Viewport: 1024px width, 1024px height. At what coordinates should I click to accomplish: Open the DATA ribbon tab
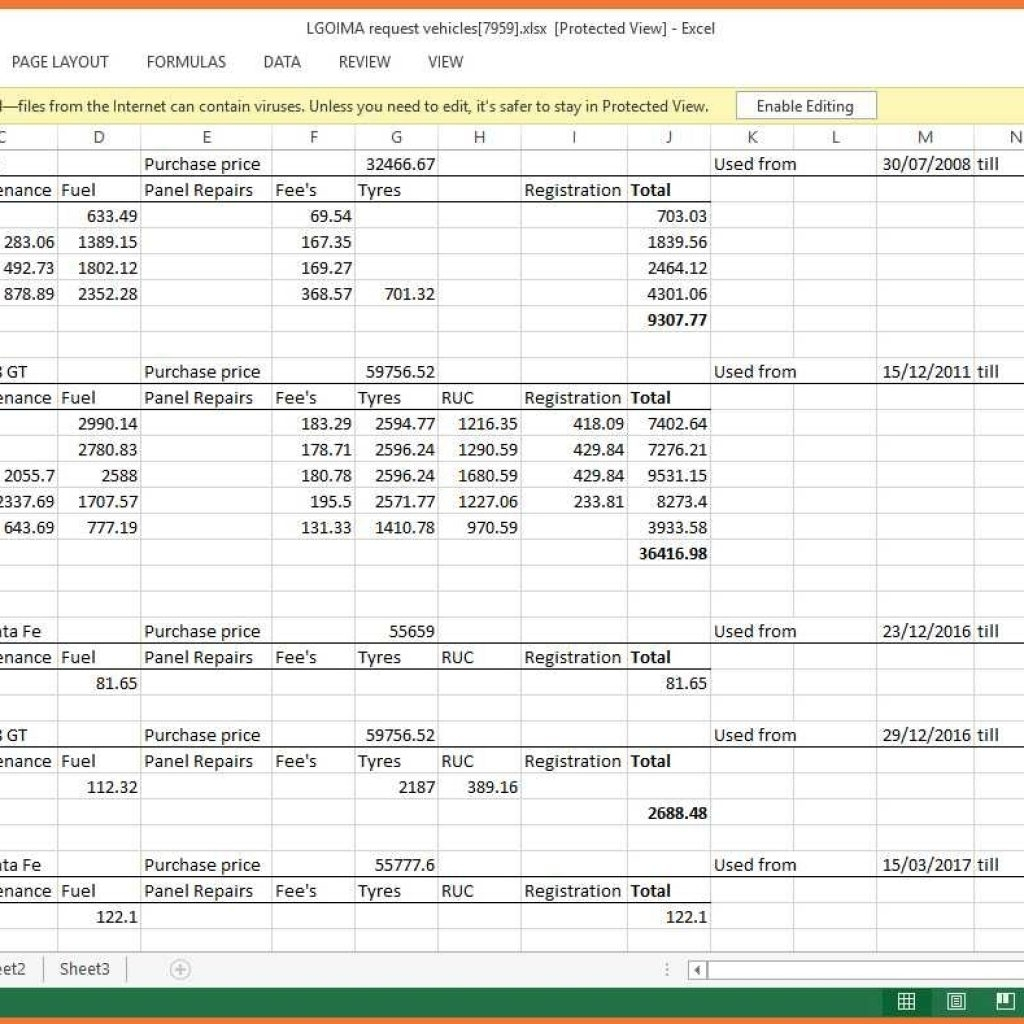[281, 62]
